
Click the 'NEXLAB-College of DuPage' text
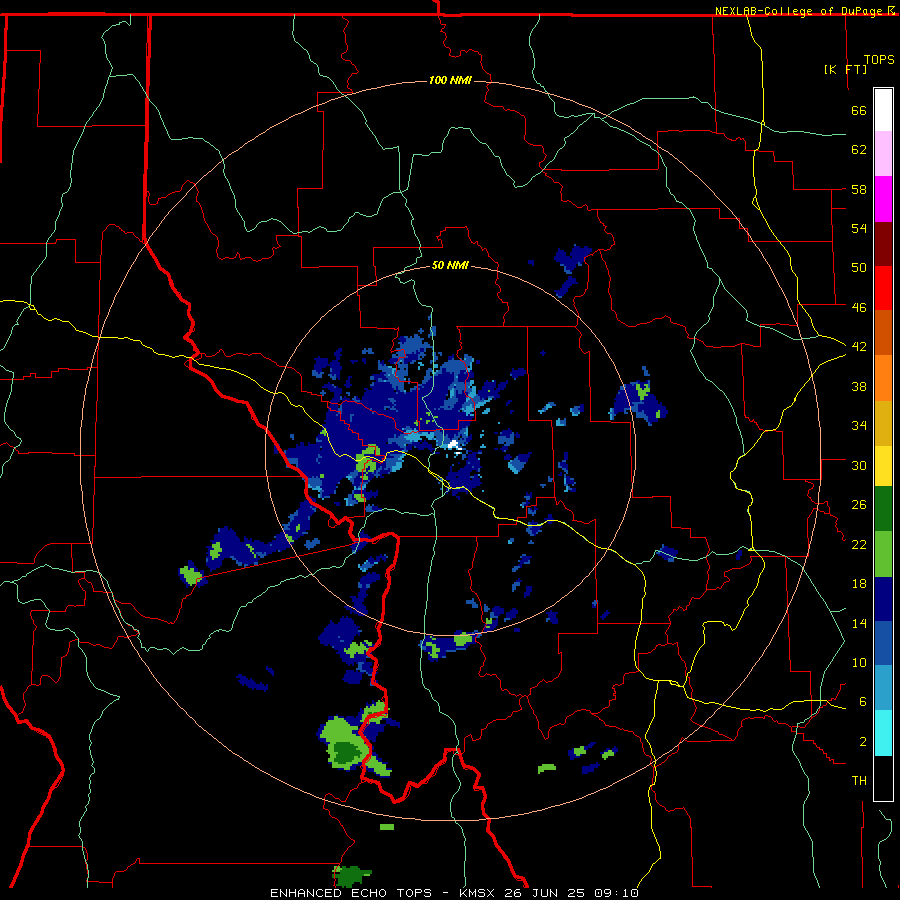click(x=800, y=11)
